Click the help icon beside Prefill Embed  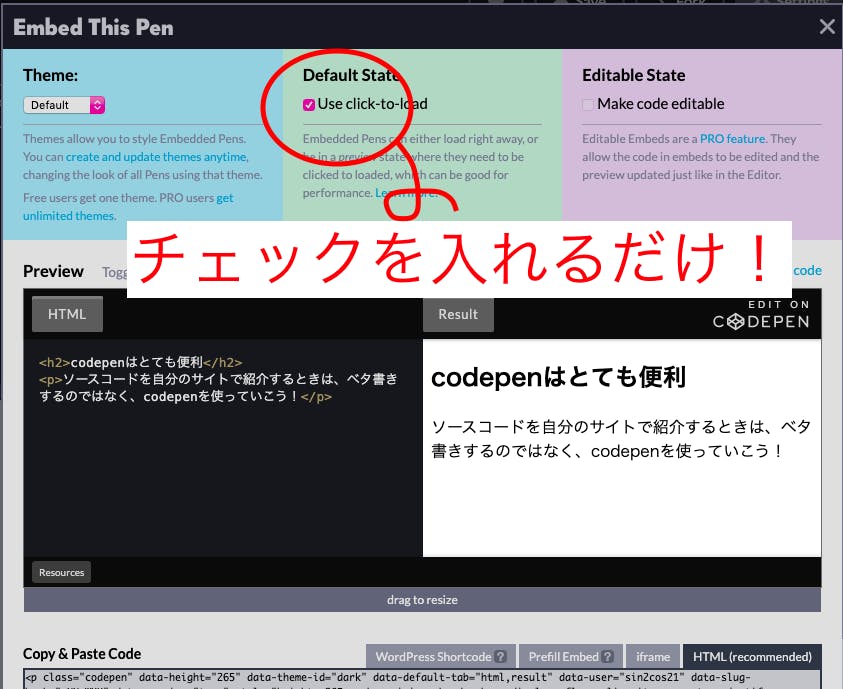click(x=608, y=656)
